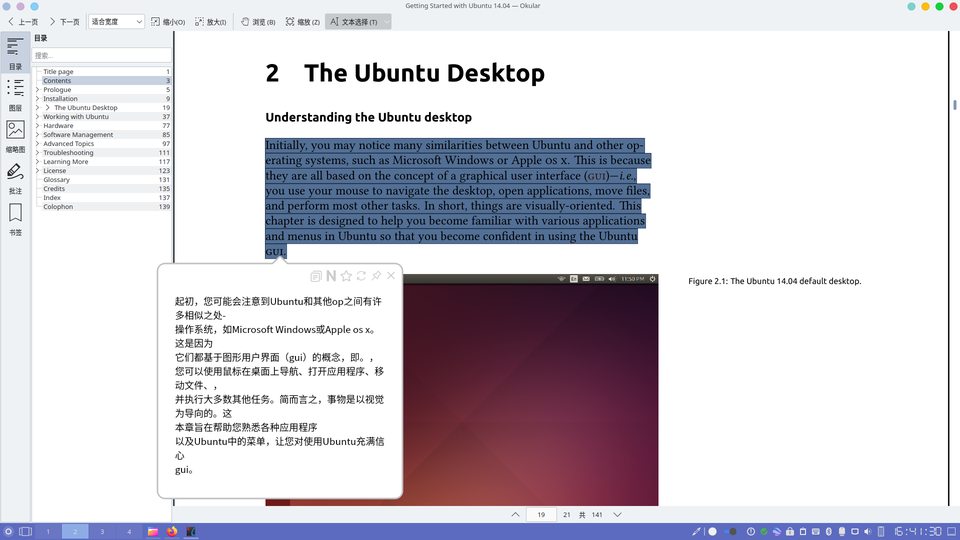This screenshot has width=960, height=540.
Task: Click the zoom in (放大) button
Action: click(211, 21)
